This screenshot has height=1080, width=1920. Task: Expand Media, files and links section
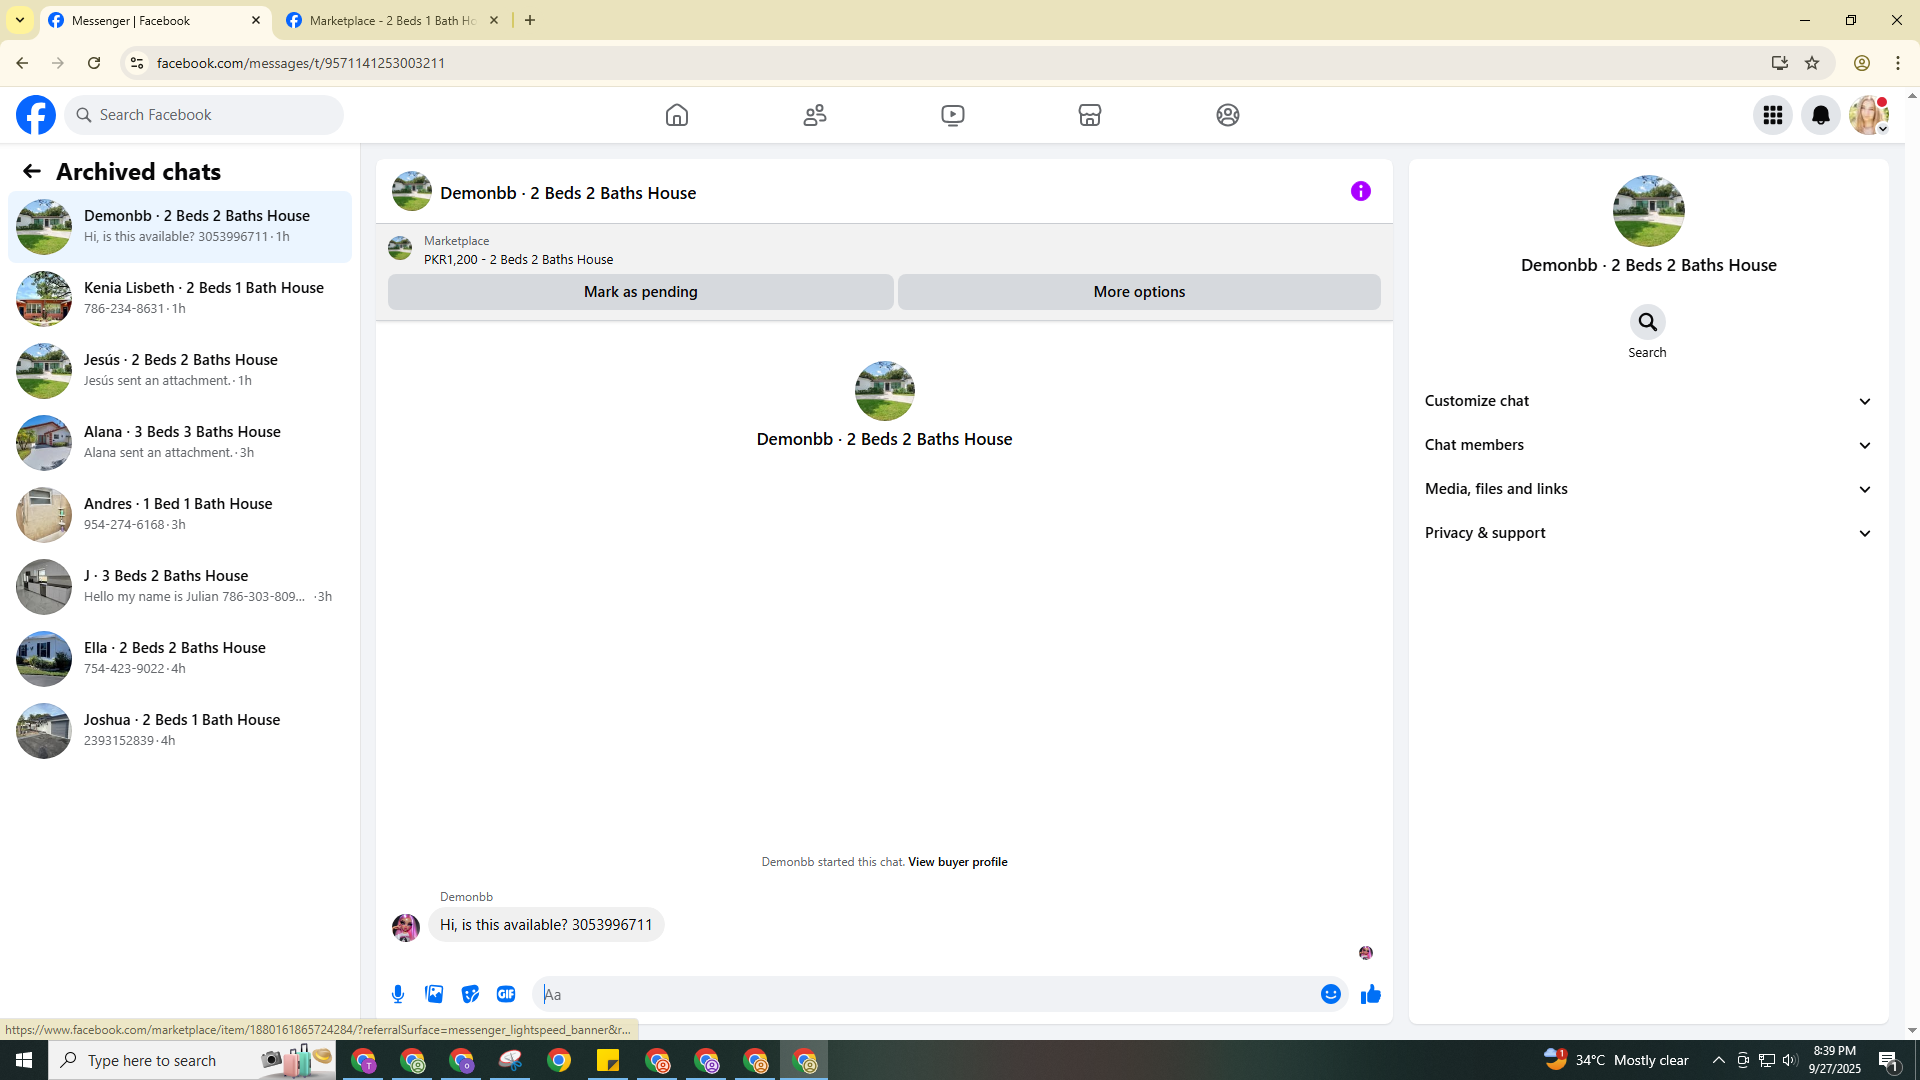[x=1647, y=489]
